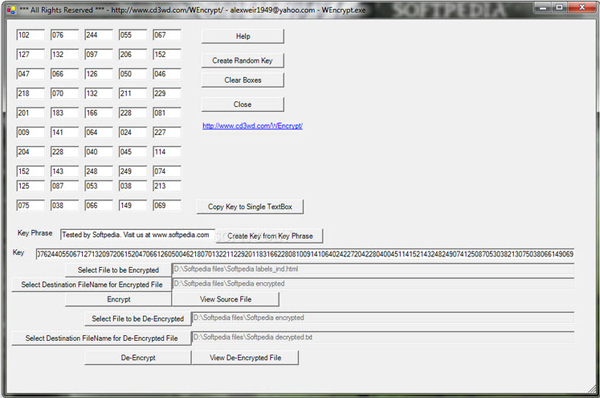Click the long Key text box
This screenshot has height=398, width=600.
(x=305, y=254)
